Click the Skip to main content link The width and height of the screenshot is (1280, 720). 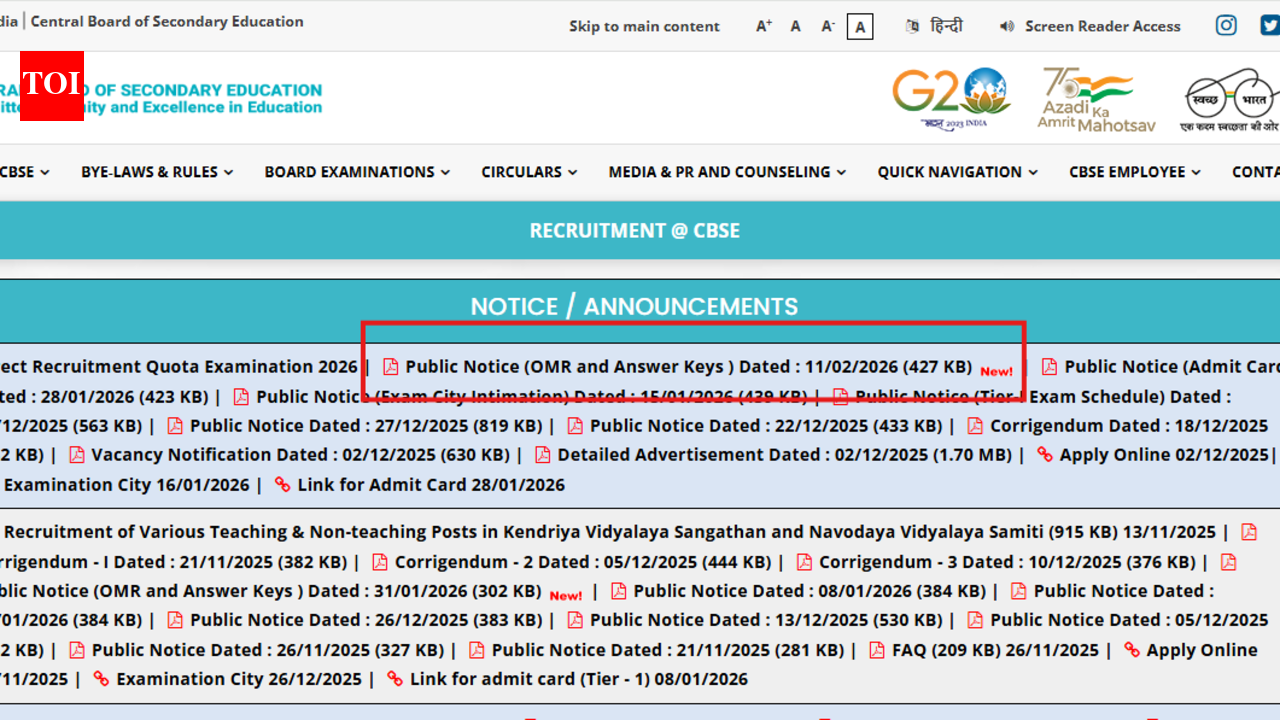click(x=644, y=27)
